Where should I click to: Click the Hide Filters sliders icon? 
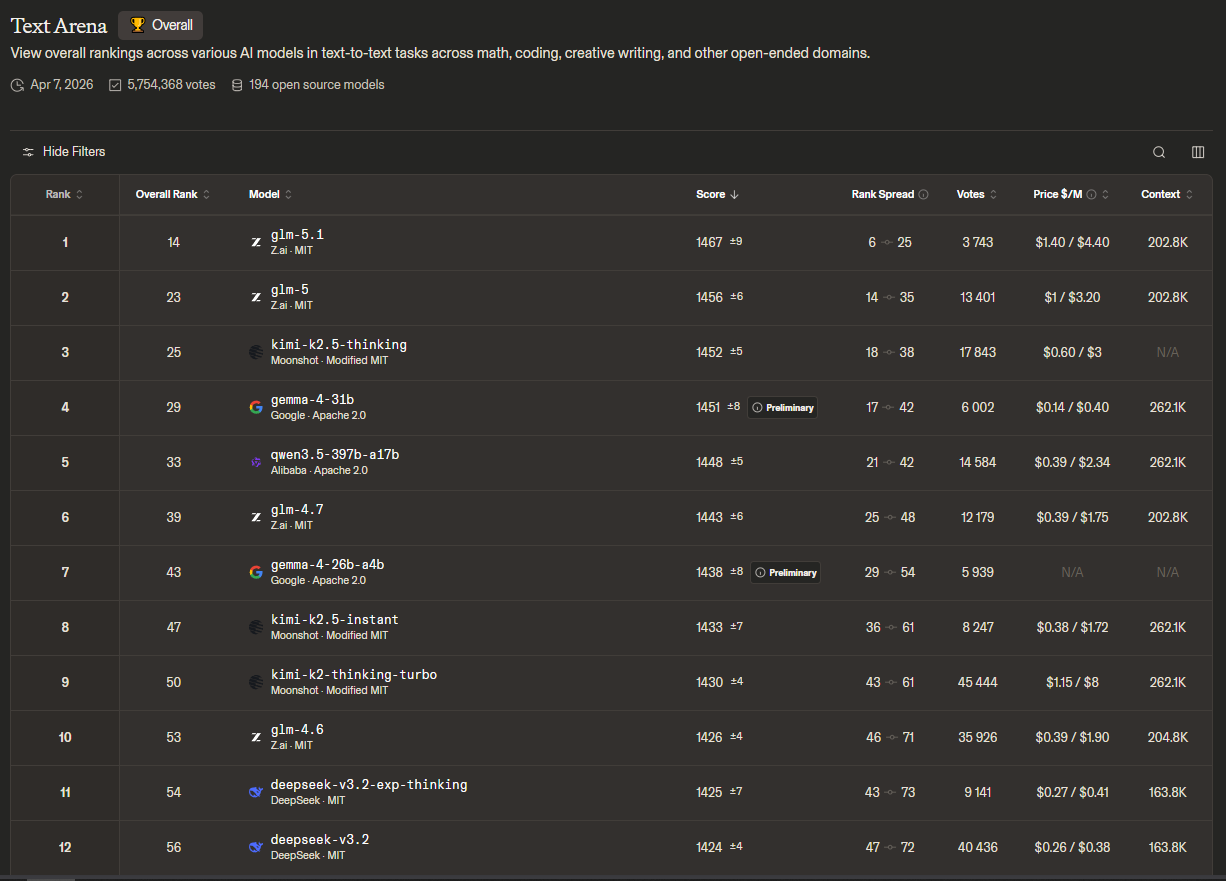point(28,152)
